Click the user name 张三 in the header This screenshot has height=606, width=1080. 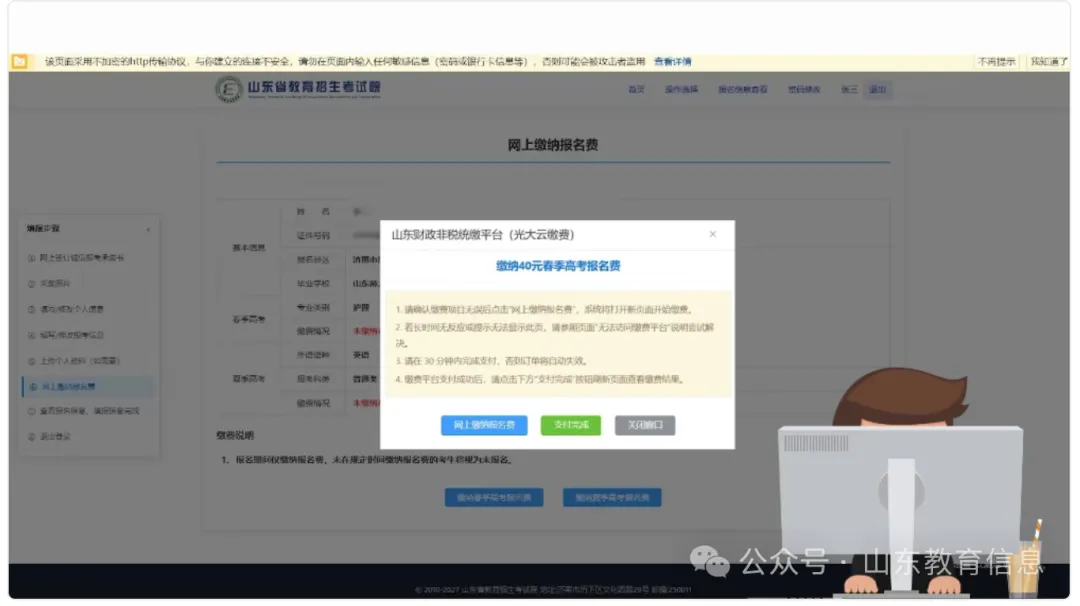click(x=849, y=90)
